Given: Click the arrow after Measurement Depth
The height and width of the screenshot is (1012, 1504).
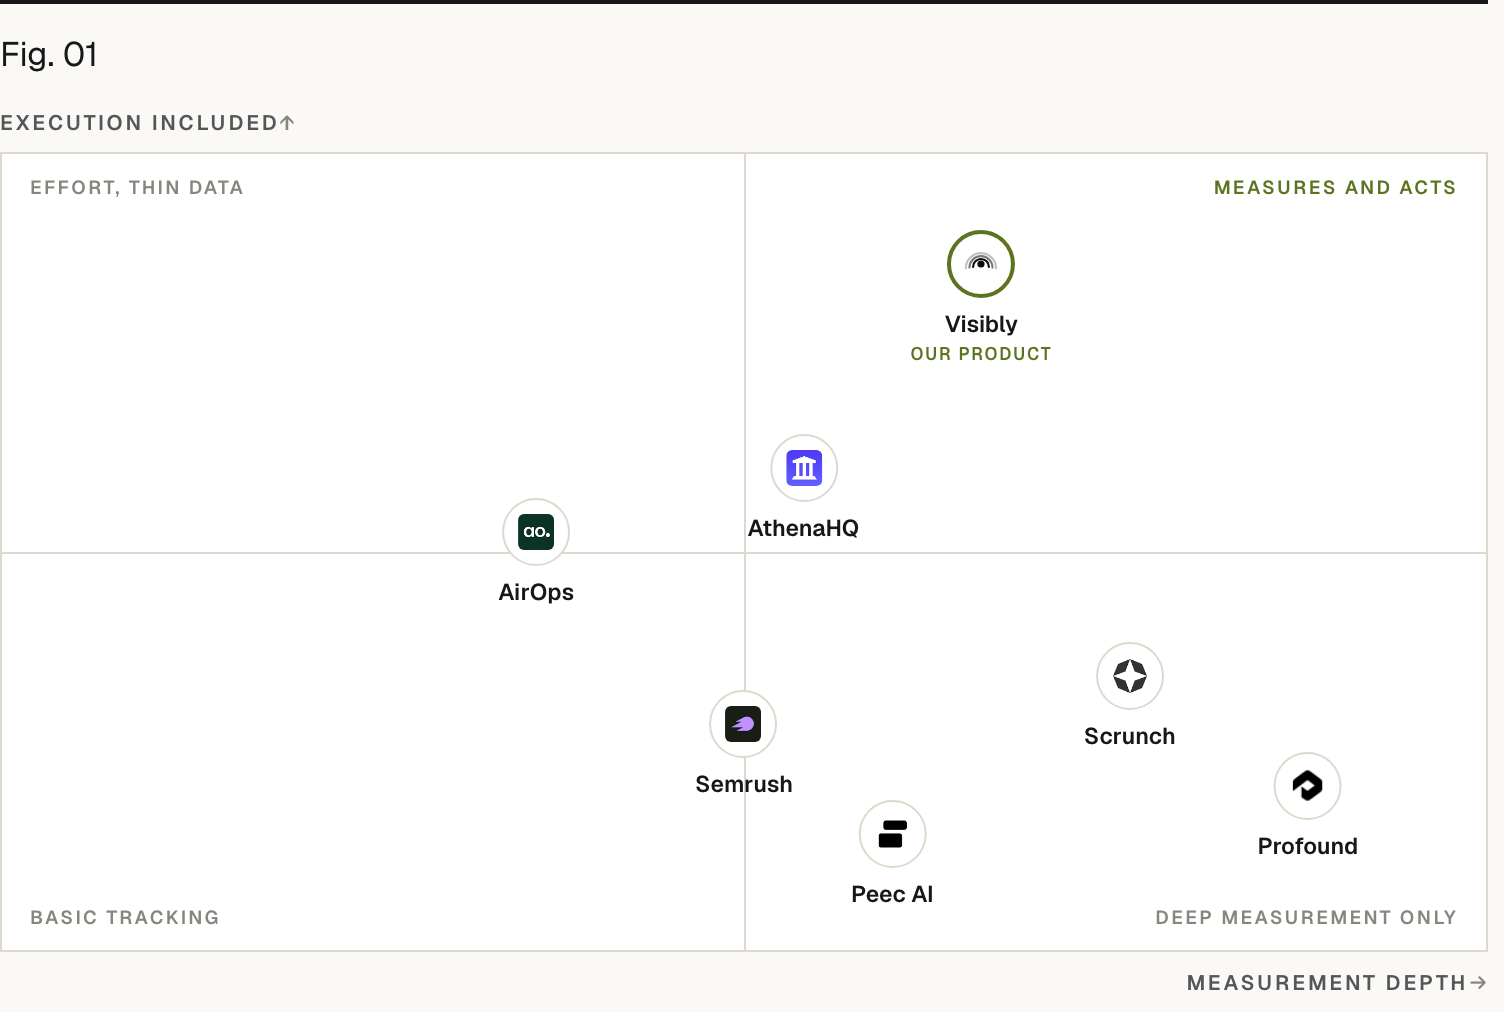Looking at the screenshot, I should pos(1478,983).
